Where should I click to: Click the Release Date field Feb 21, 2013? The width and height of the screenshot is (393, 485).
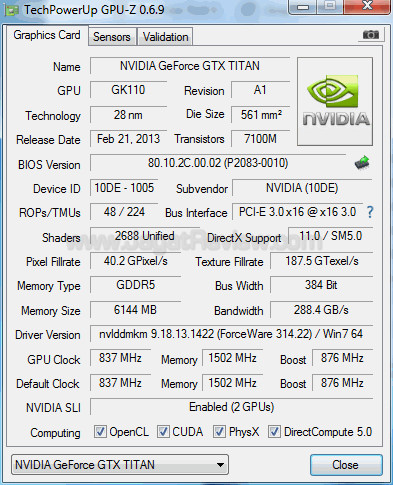[x=128, y=139]
